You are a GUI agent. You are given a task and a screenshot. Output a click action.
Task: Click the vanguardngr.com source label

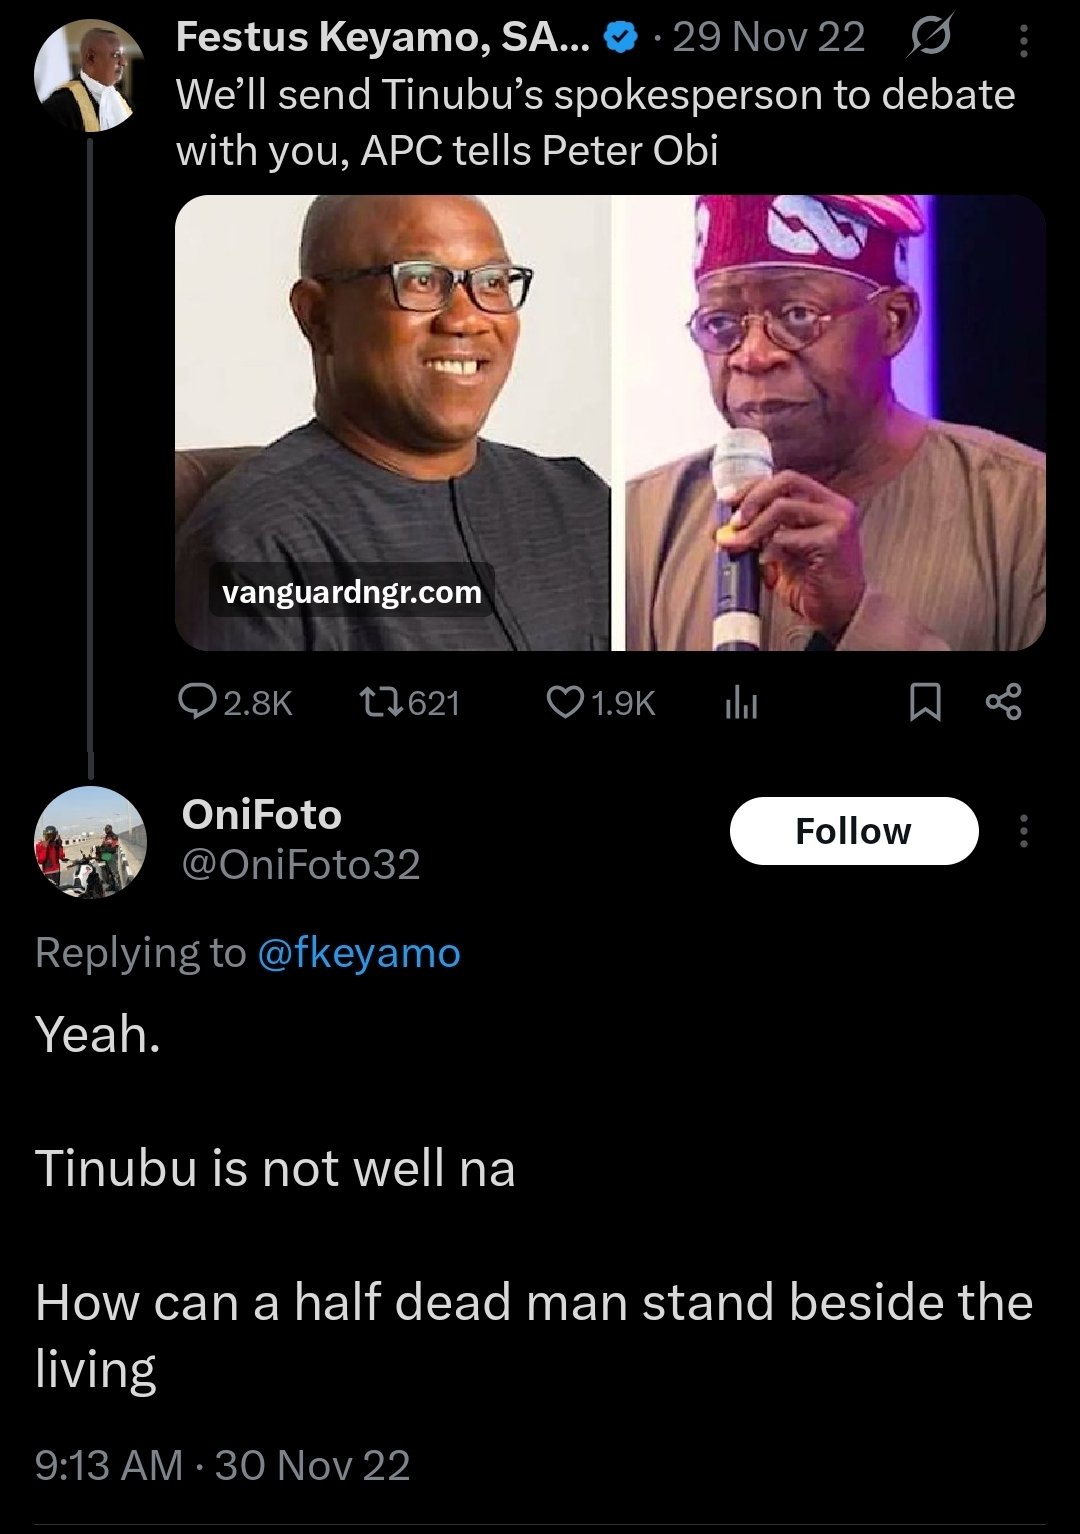click(352, 592)
